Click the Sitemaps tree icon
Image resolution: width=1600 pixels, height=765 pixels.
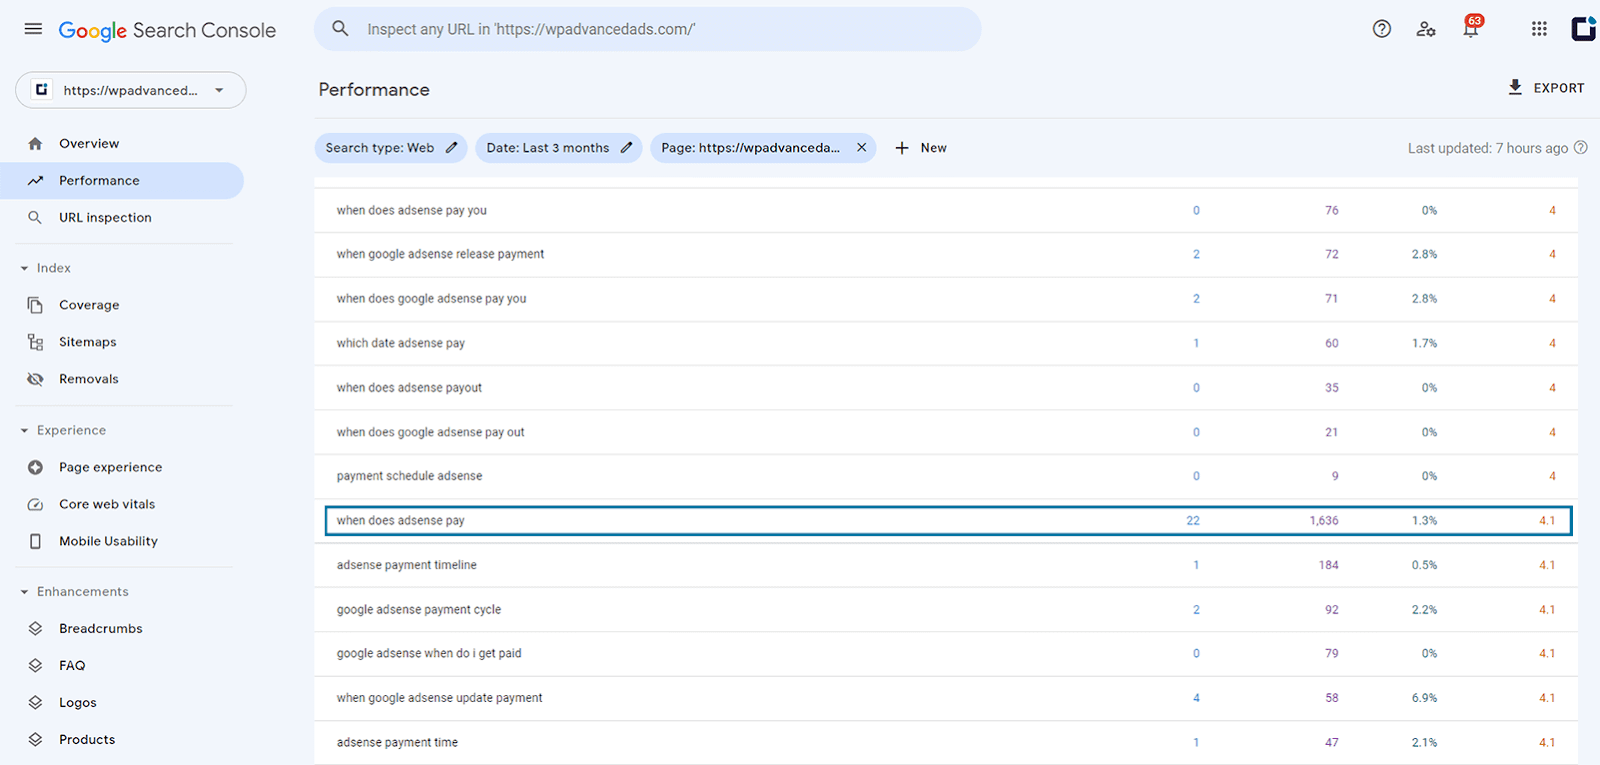(x=36, y=342)
